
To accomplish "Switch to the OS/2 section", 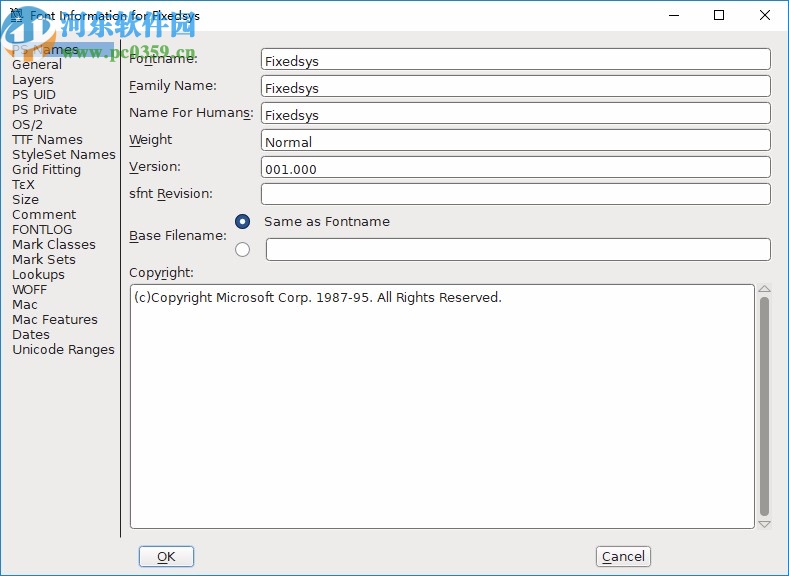I will tap(27, 125).
